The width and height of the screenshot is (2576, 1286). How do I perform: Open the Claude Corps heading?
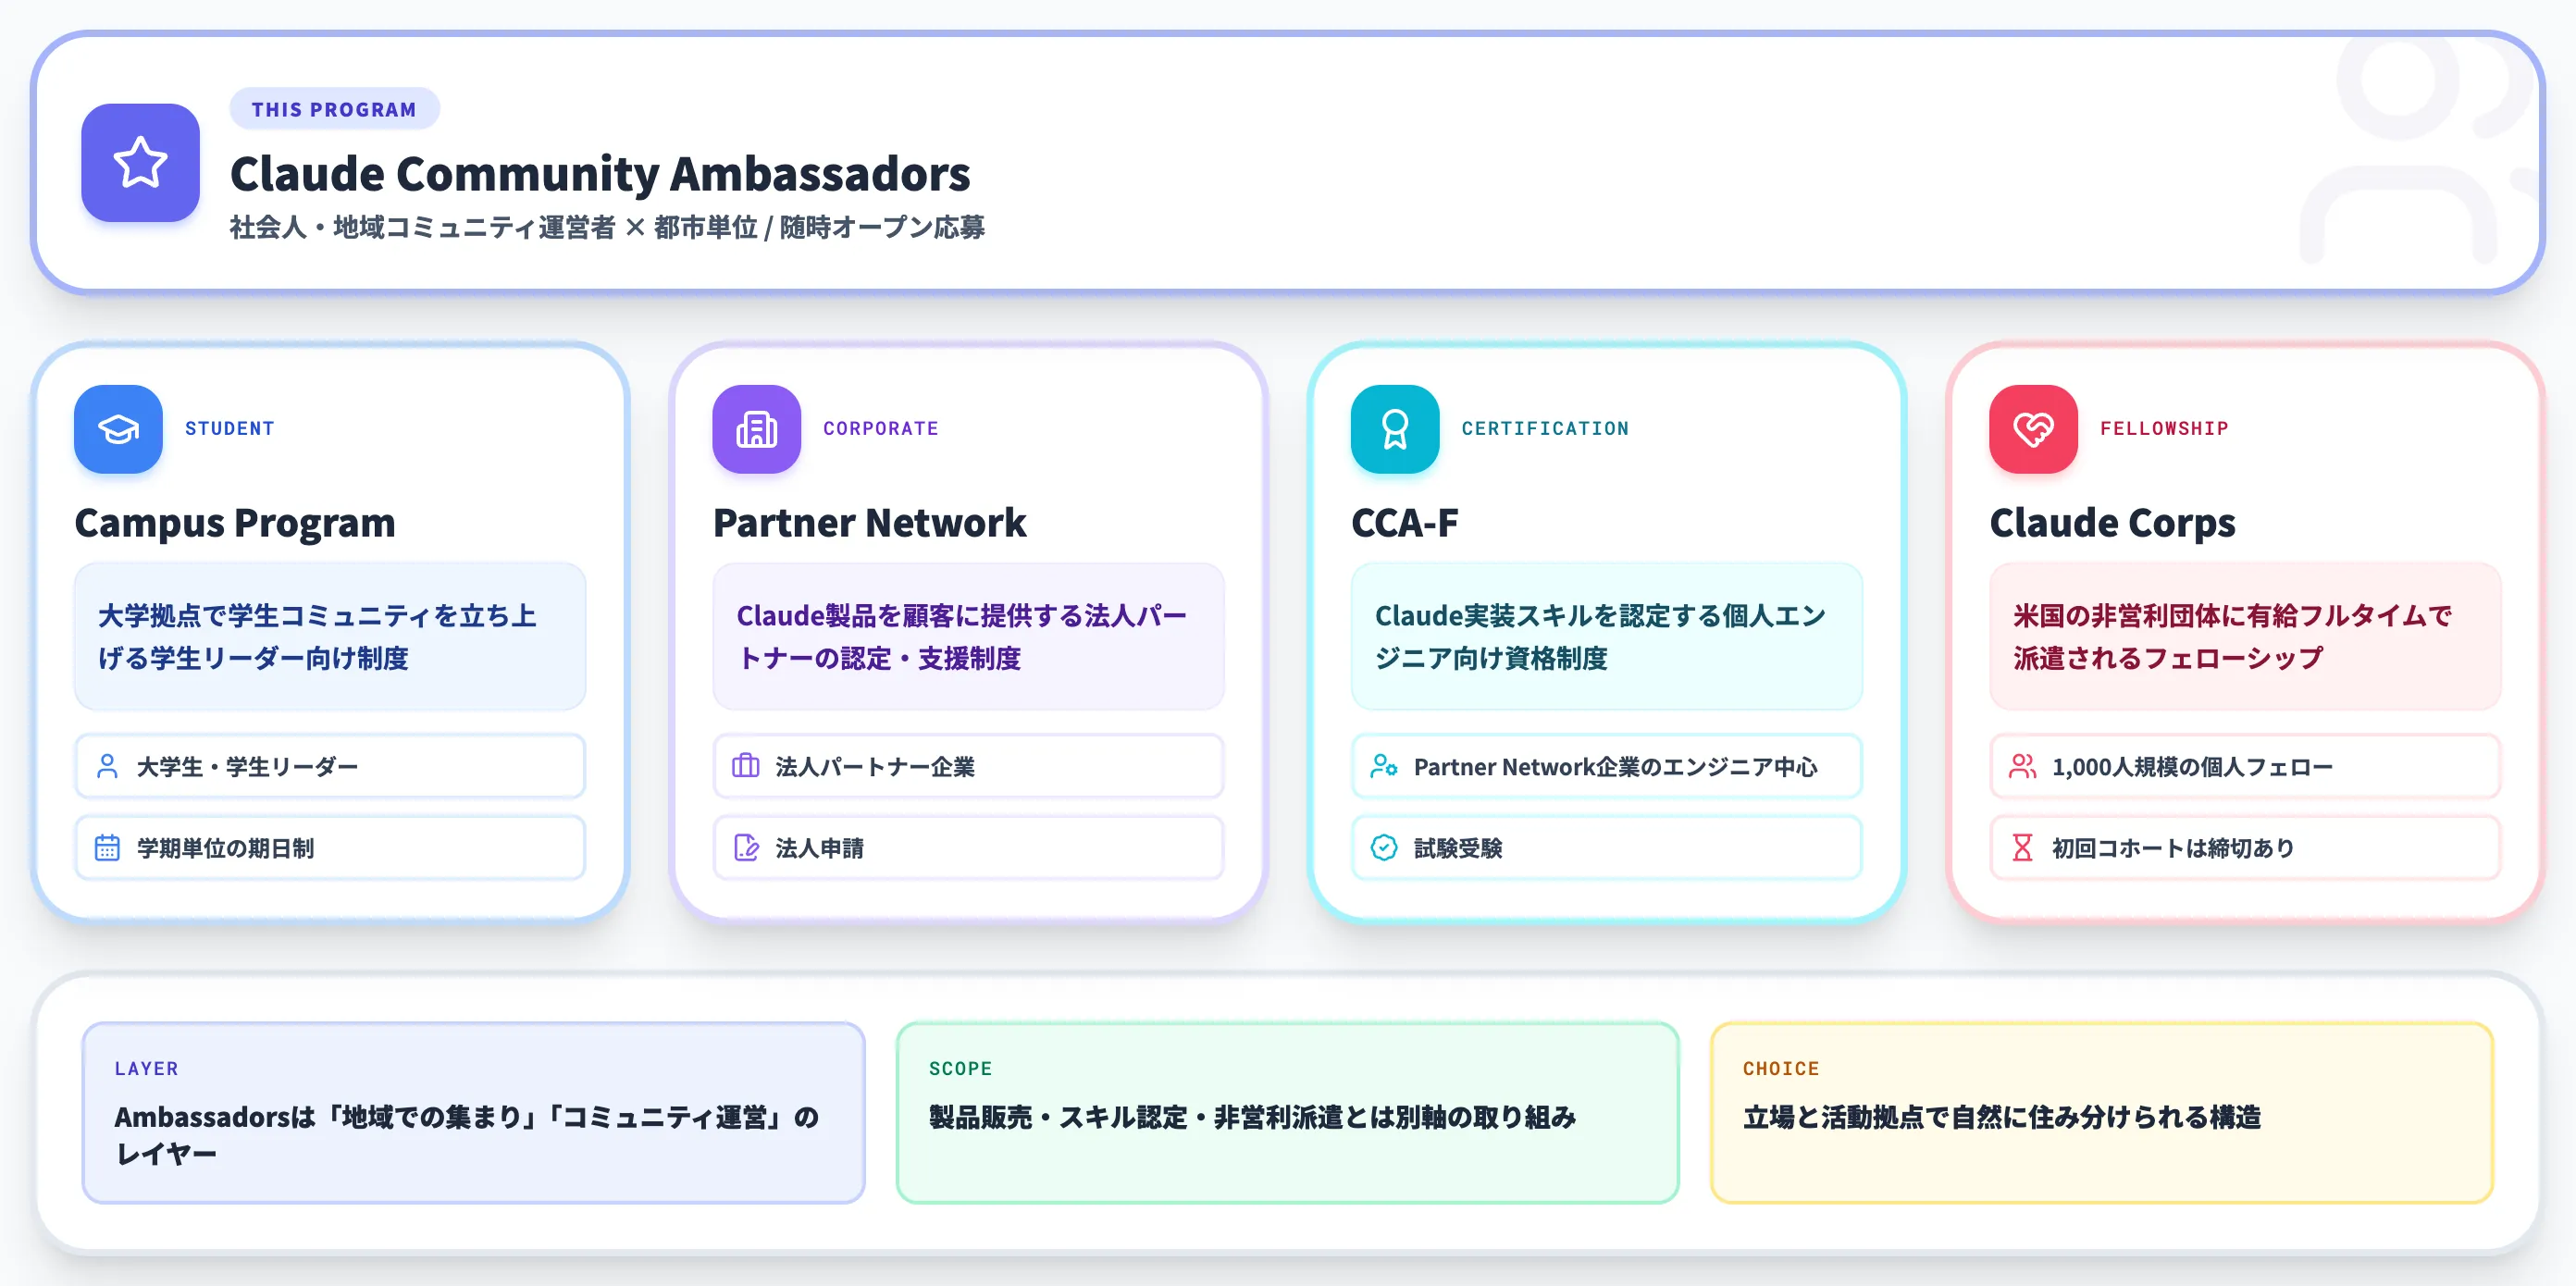(x=2112, y=523)
